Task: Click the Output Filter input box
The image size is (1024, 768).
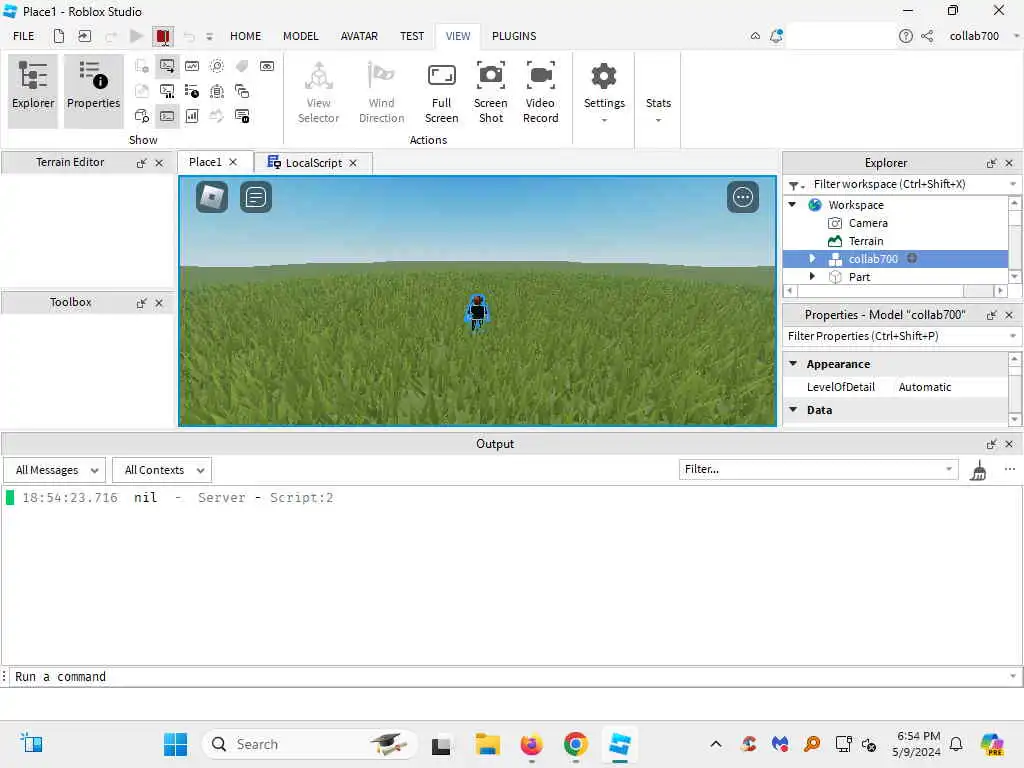Action: click(818, 469)
